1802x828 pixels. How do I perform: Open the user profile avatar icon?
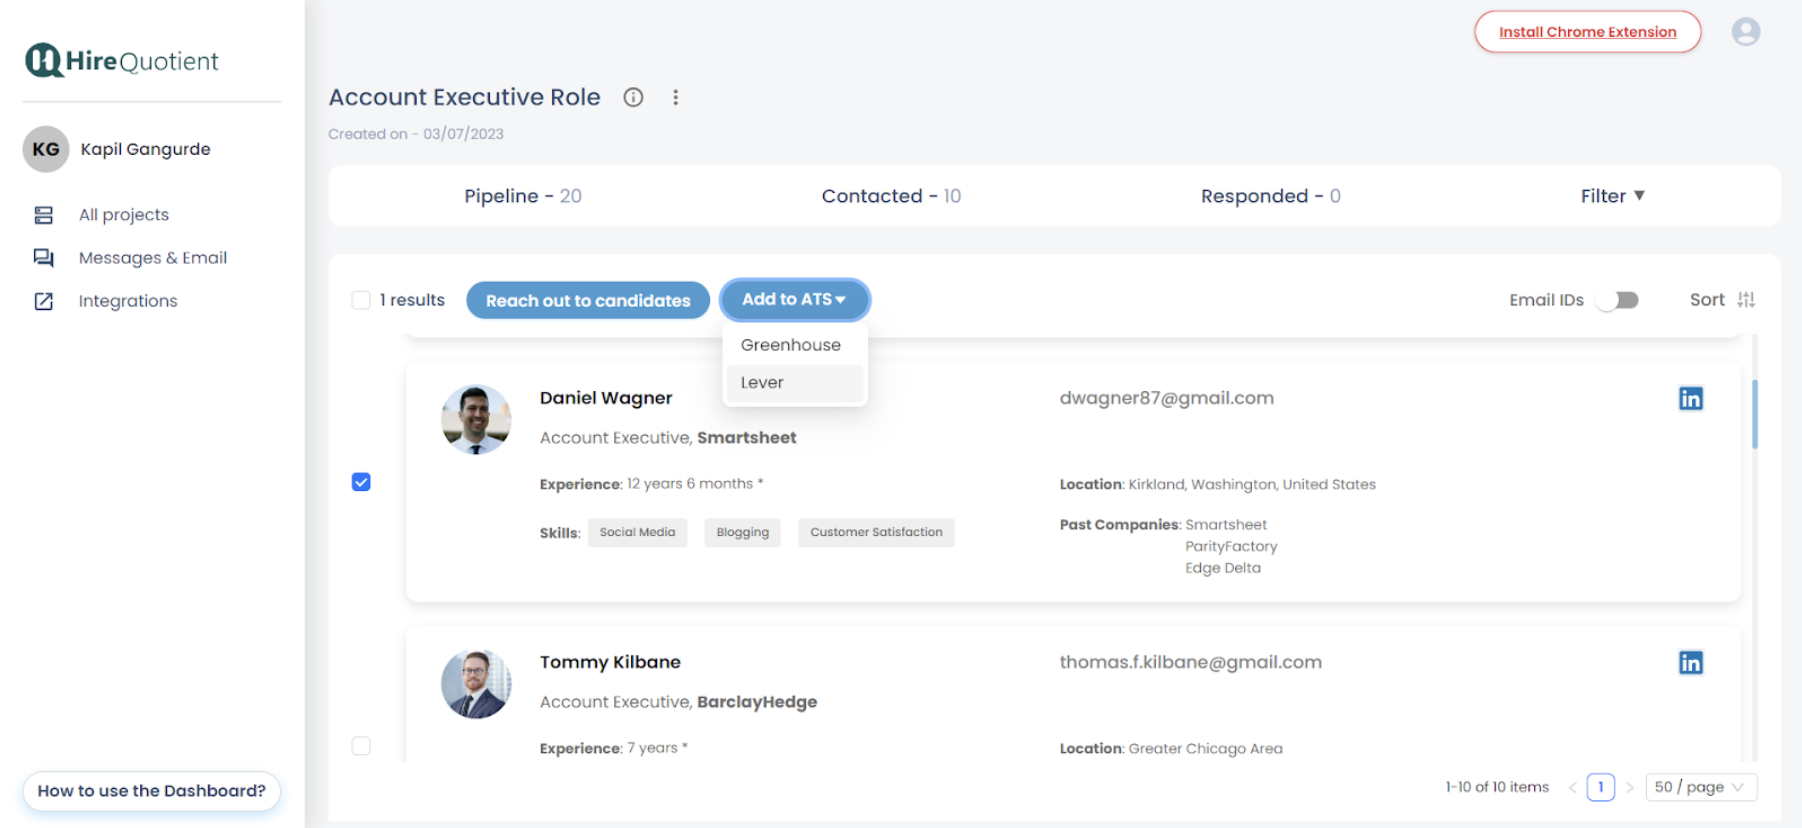click(1745, 32)
